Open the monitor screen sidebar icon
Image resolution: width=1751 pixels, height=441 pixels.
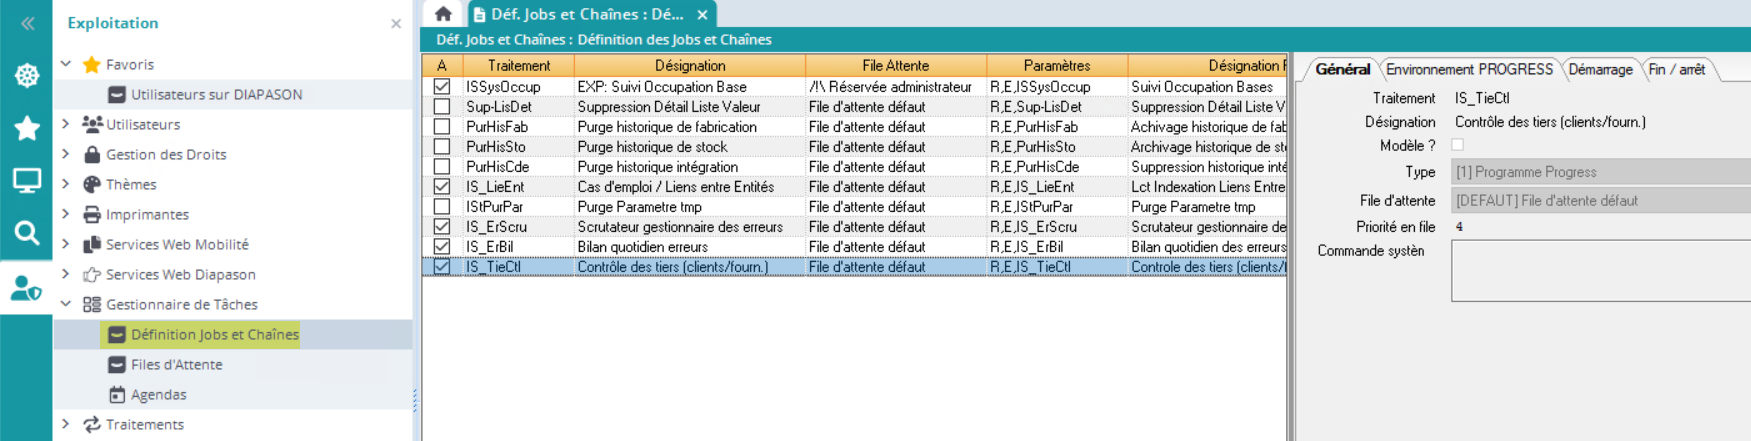click(27, 180)
